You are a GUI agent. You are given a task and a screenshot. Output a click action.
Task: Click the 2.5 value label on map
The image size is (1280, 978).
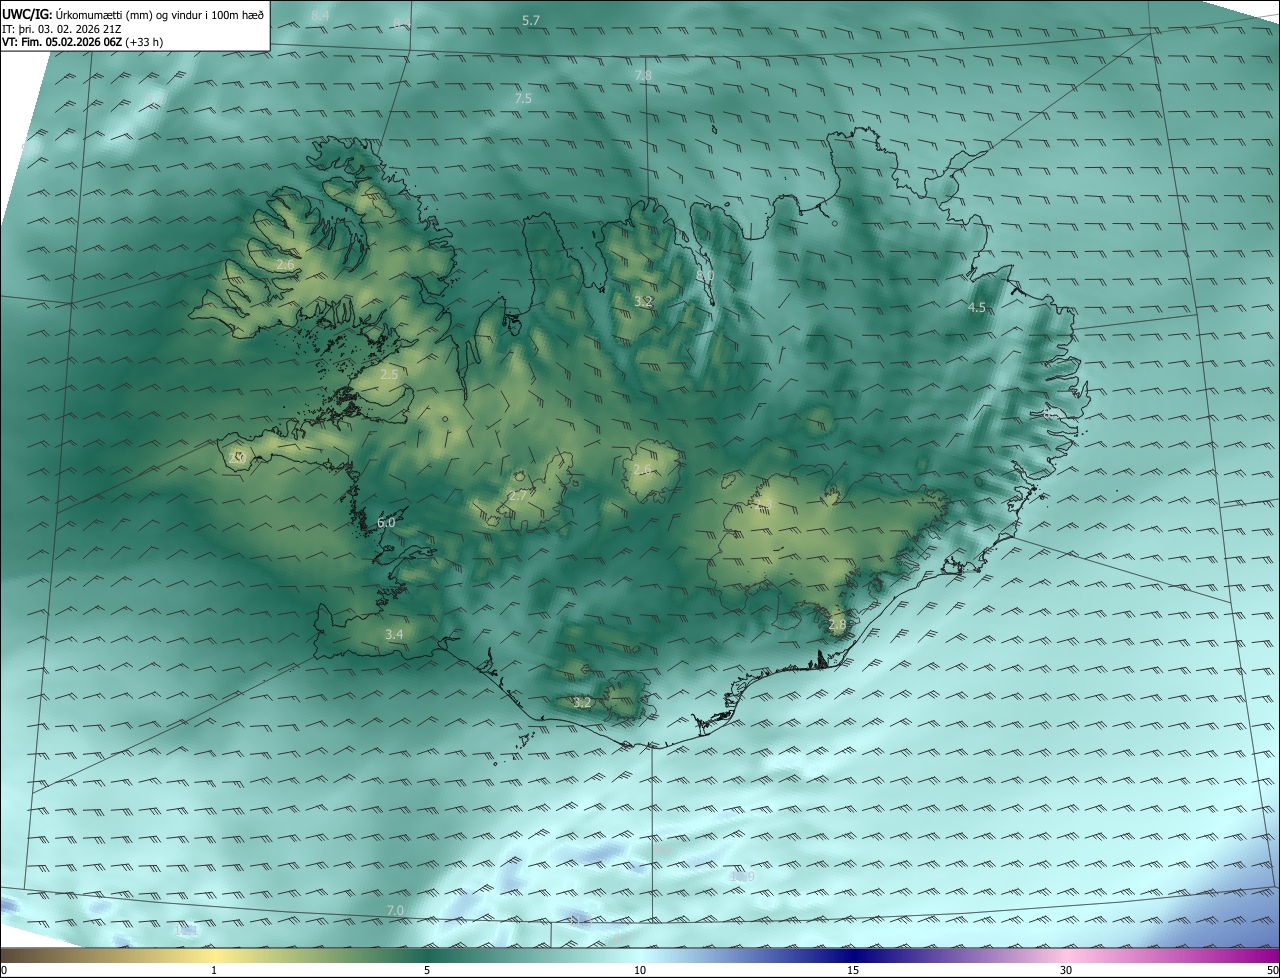tap(389, 374)
